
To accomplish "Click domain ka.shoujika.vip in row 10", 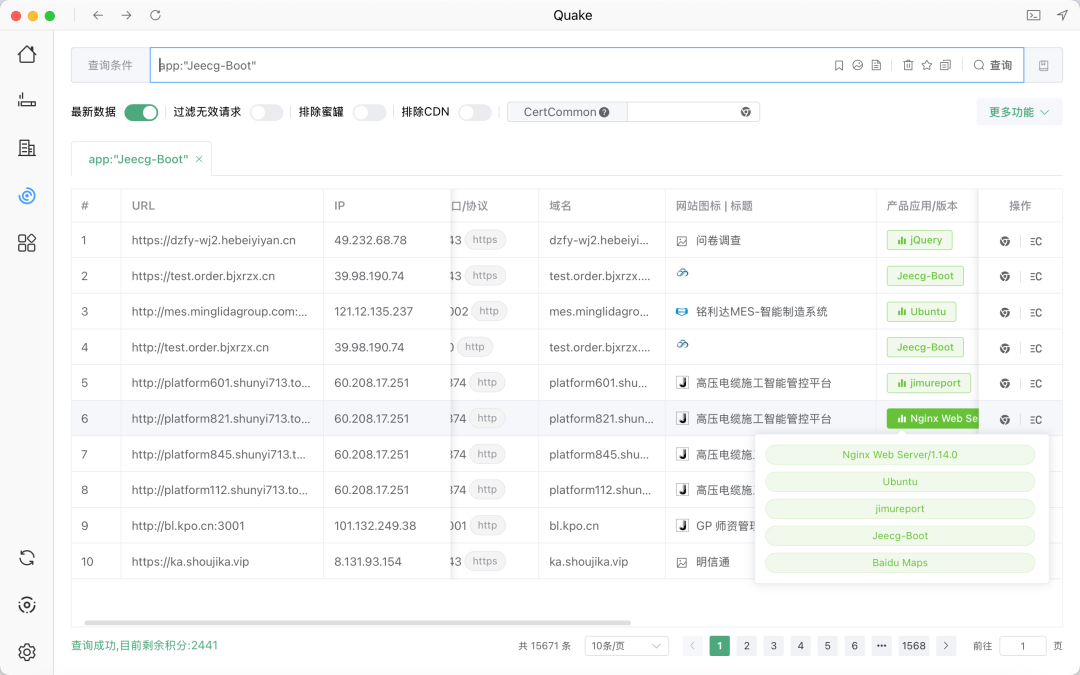I will [x=588, y=561].
